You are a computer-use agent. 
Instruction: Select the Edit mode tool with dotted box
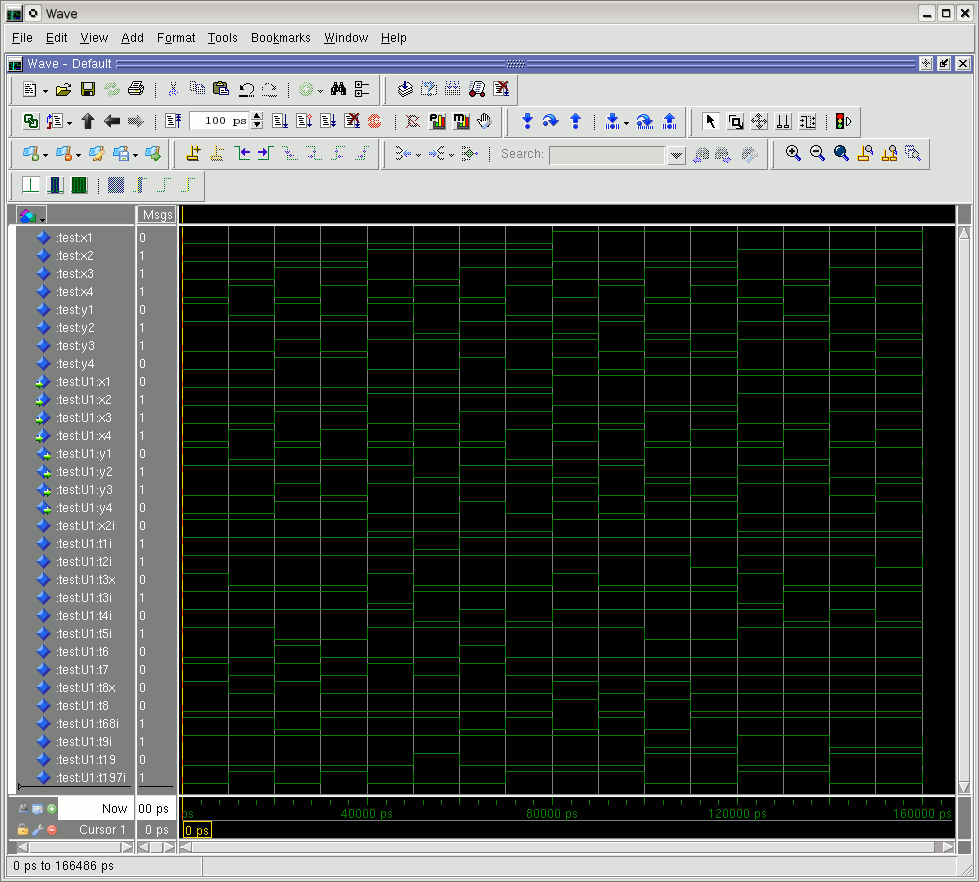(x=807, y=121)
